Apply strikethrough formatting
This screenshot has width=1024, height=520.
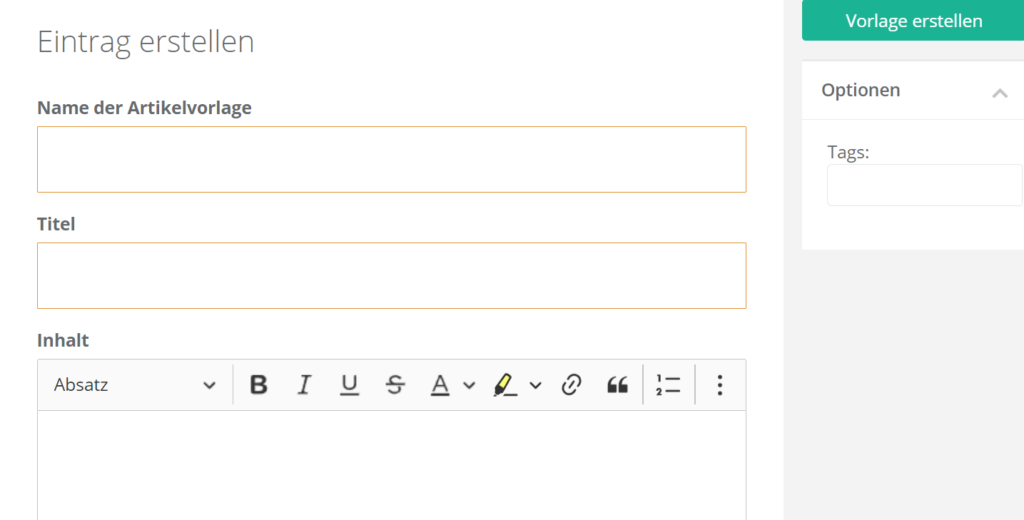[x=395, y=385]
